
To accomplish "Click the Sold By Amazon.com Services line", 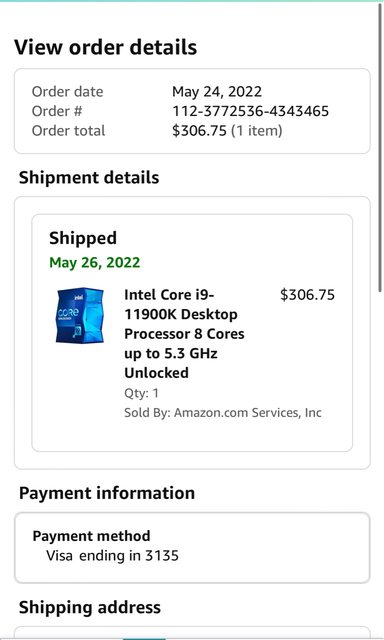I will click(x=223, y=413).
